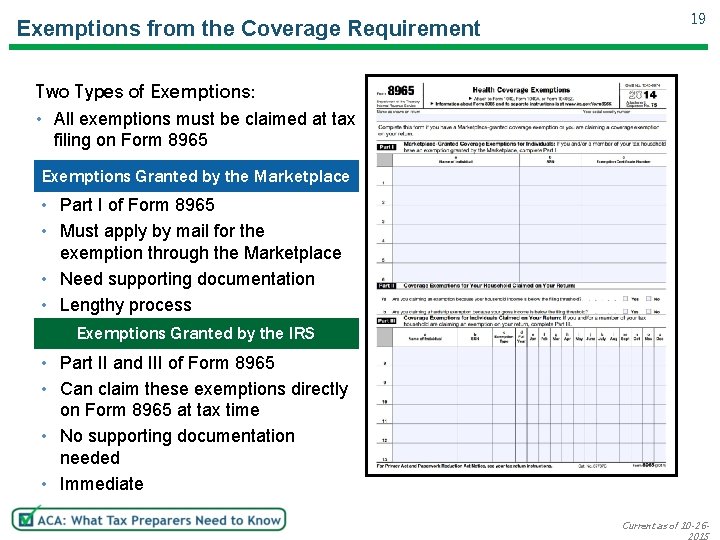Select the bullet 'Can claim these exemptions directly'
Viewport: 720px width, 540px height.
204,399
